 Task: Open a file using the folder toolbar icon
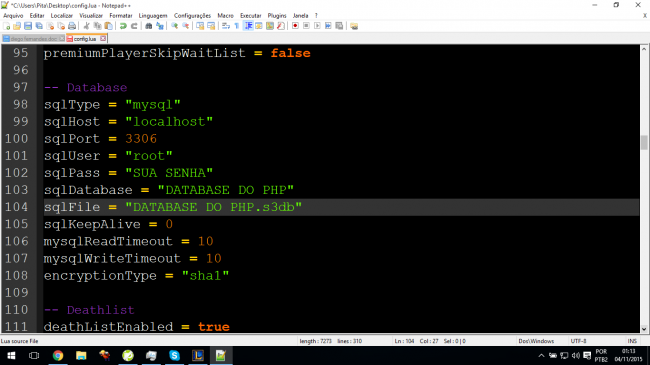17,26
